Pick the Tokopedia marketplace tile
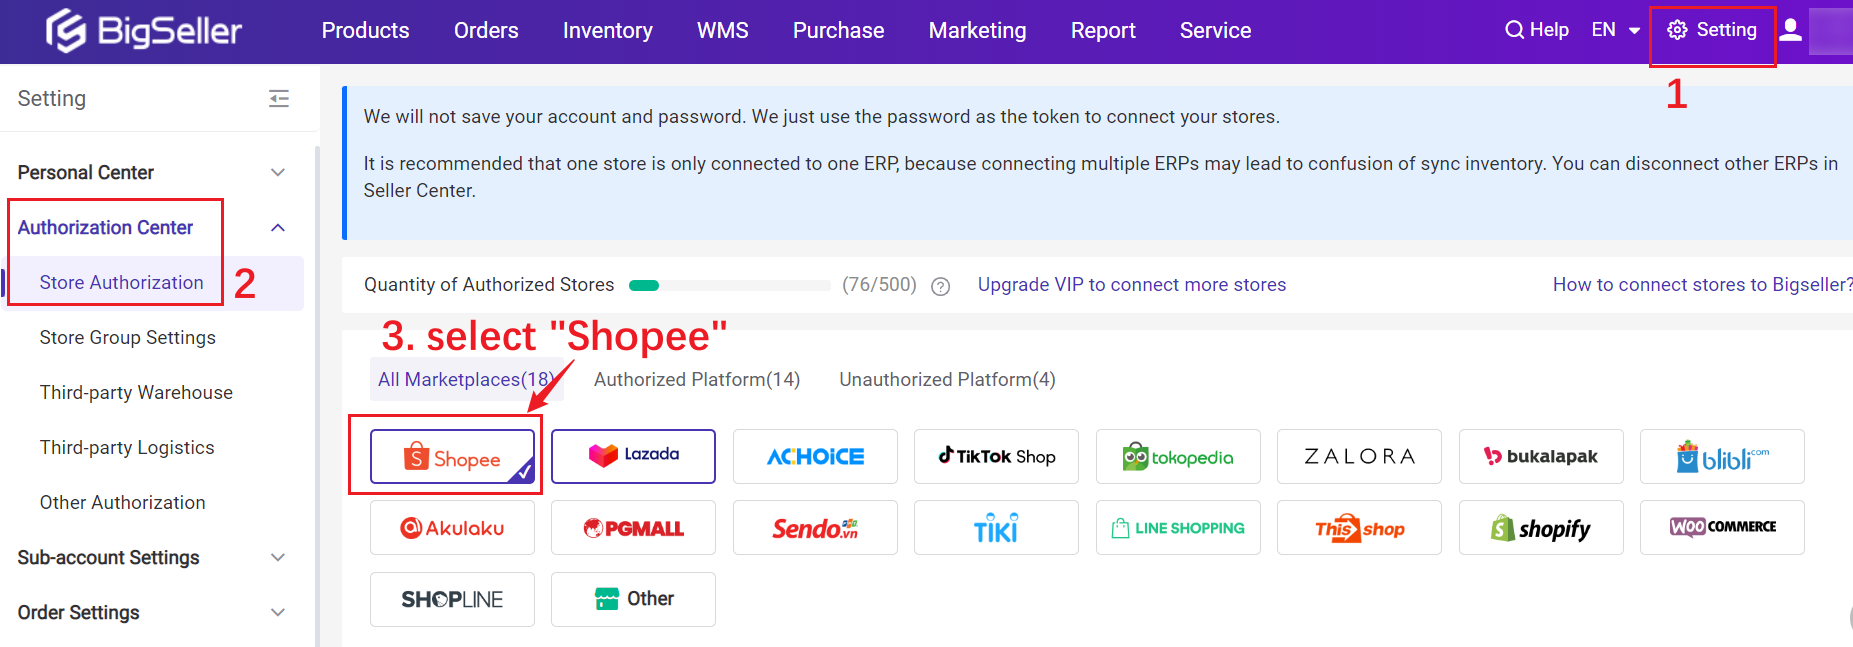The height and width of the screenshot is (647, 1853). click(x=1178, y=456)
